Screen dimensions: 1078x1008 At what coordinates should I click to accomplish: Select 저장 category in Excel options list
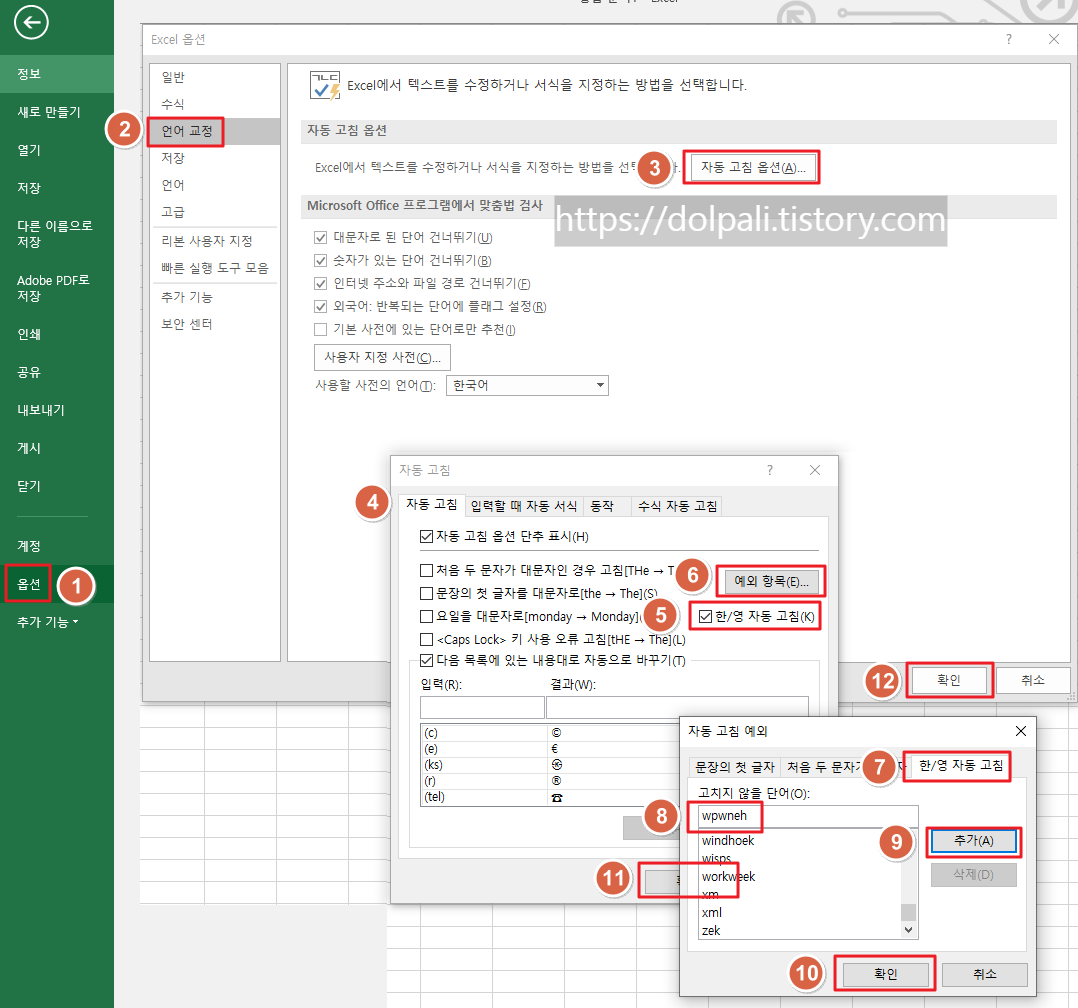(x=214, y=157)
